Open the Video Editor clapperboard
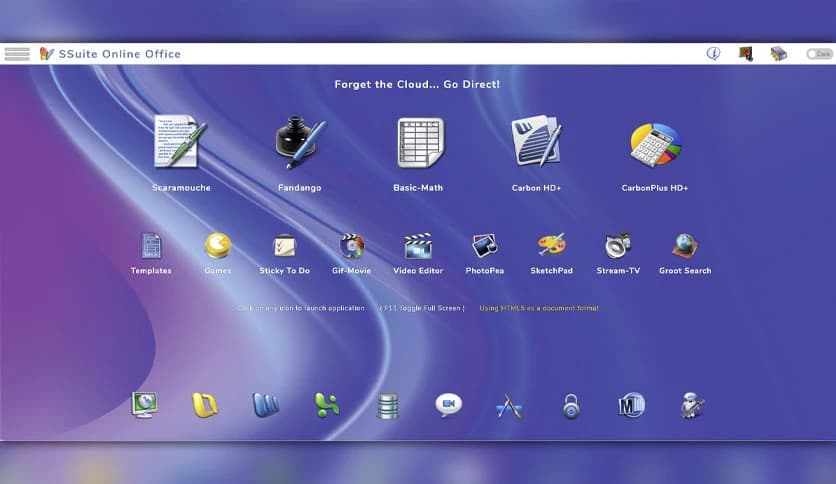 [418, 246]
